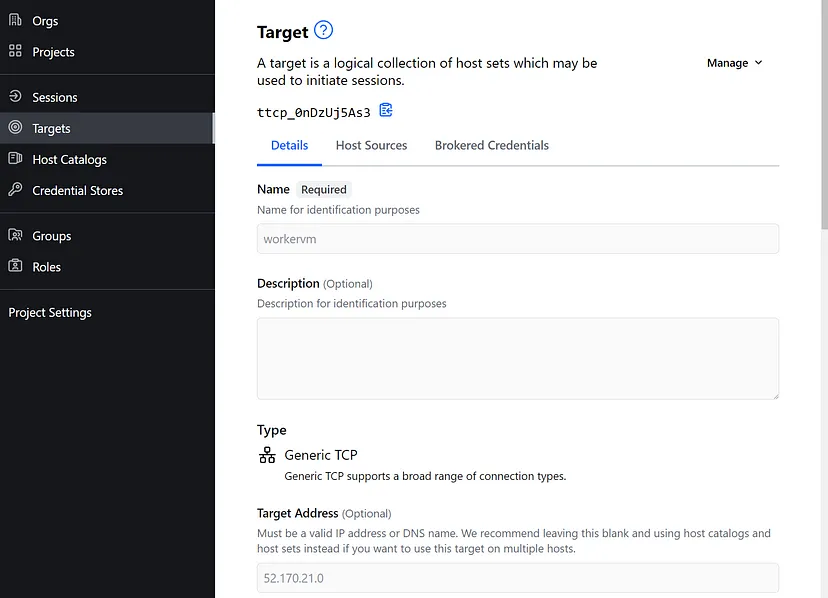828x598 pixels.
Task: Go to Host Catalogs page
Action: [x=69, y=159]
